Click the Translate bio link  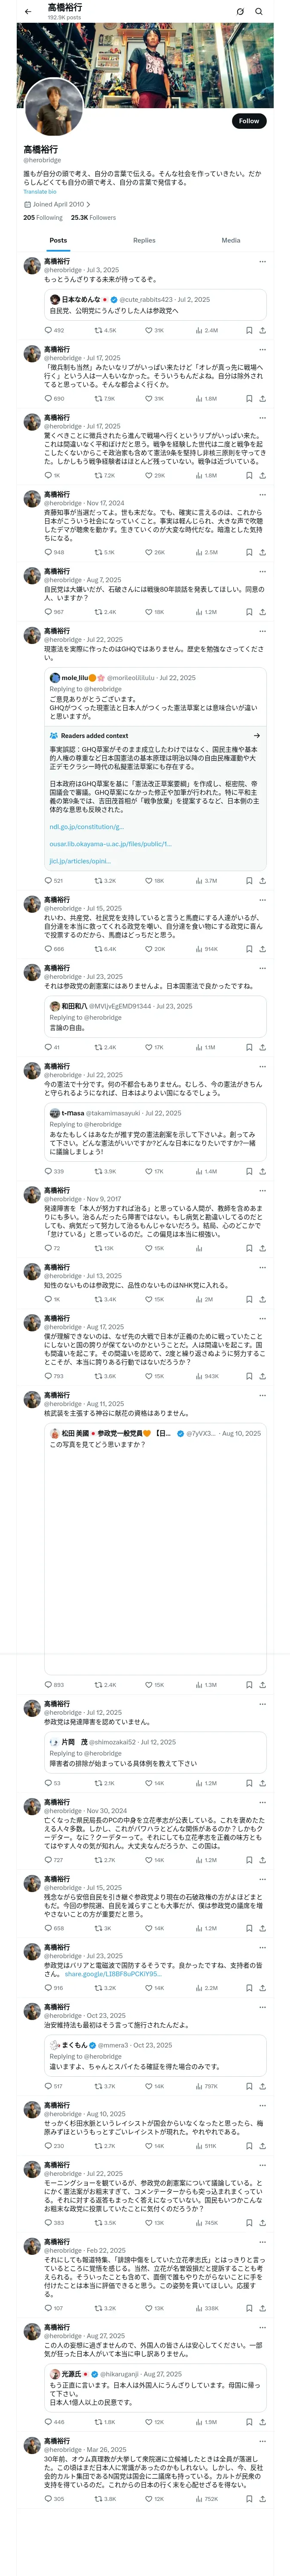[40, 192]
